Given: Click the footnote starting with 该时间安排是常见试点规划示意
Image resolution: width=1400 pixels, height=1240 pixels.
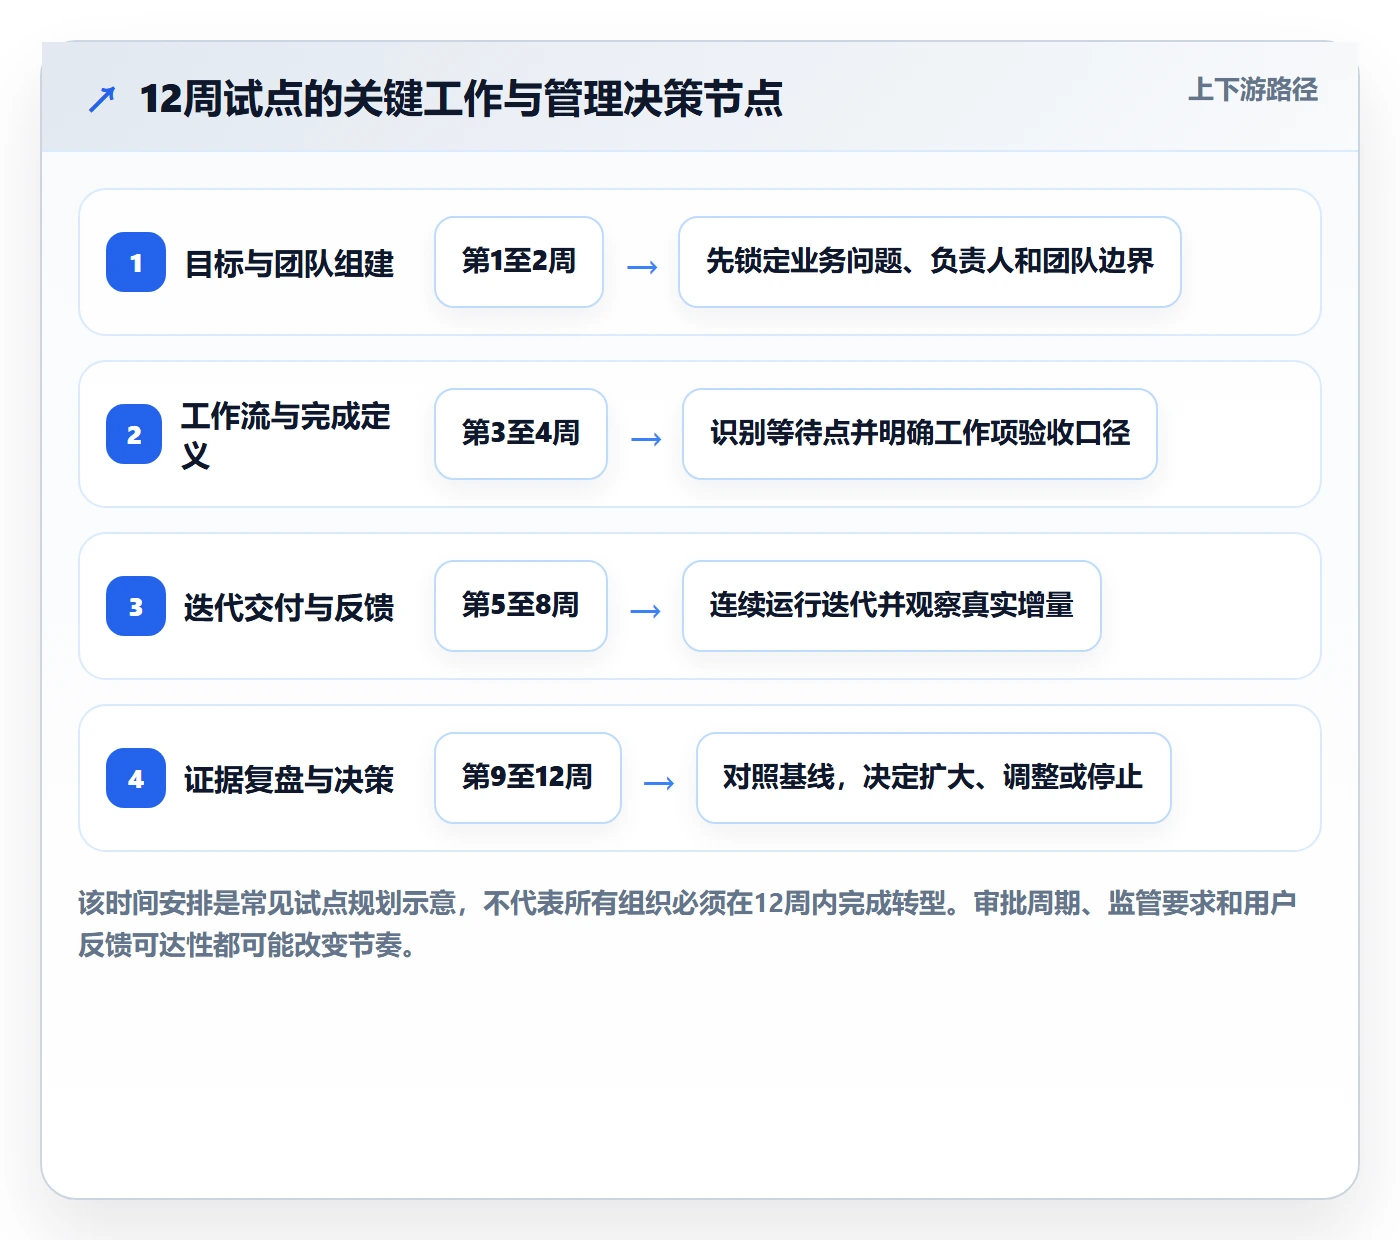Looking at the screenshot, I should tap(688, 924).
